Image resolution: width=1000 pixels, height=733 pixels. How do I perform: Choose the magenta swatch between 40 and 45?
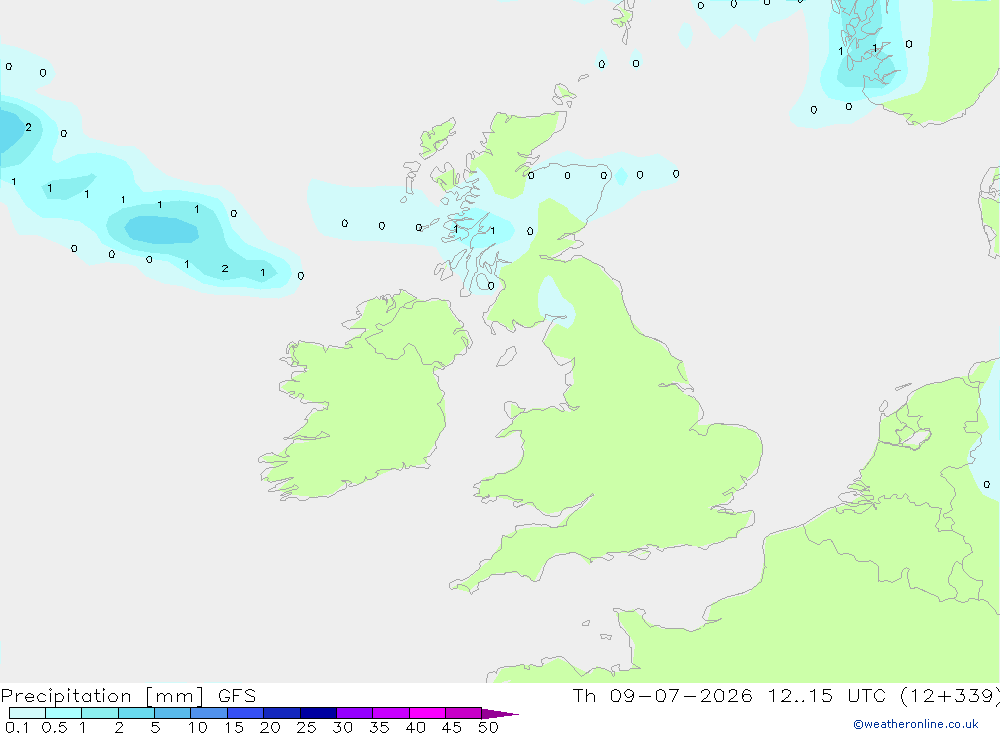coord(427,713)
